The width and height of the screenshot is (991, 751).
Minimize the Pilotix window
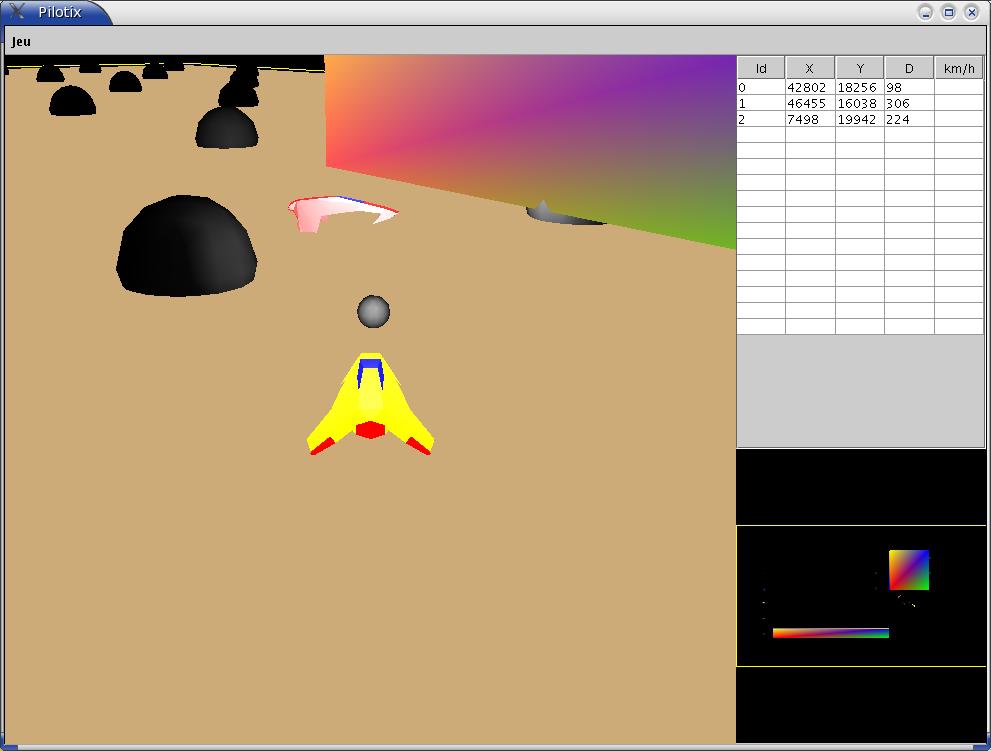pos(925,13)
